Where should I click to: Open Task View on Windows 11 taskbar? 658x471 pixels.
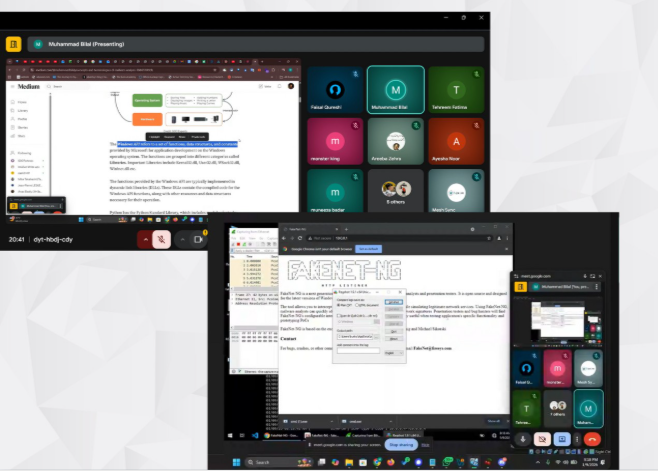click(x=321, y=462)
